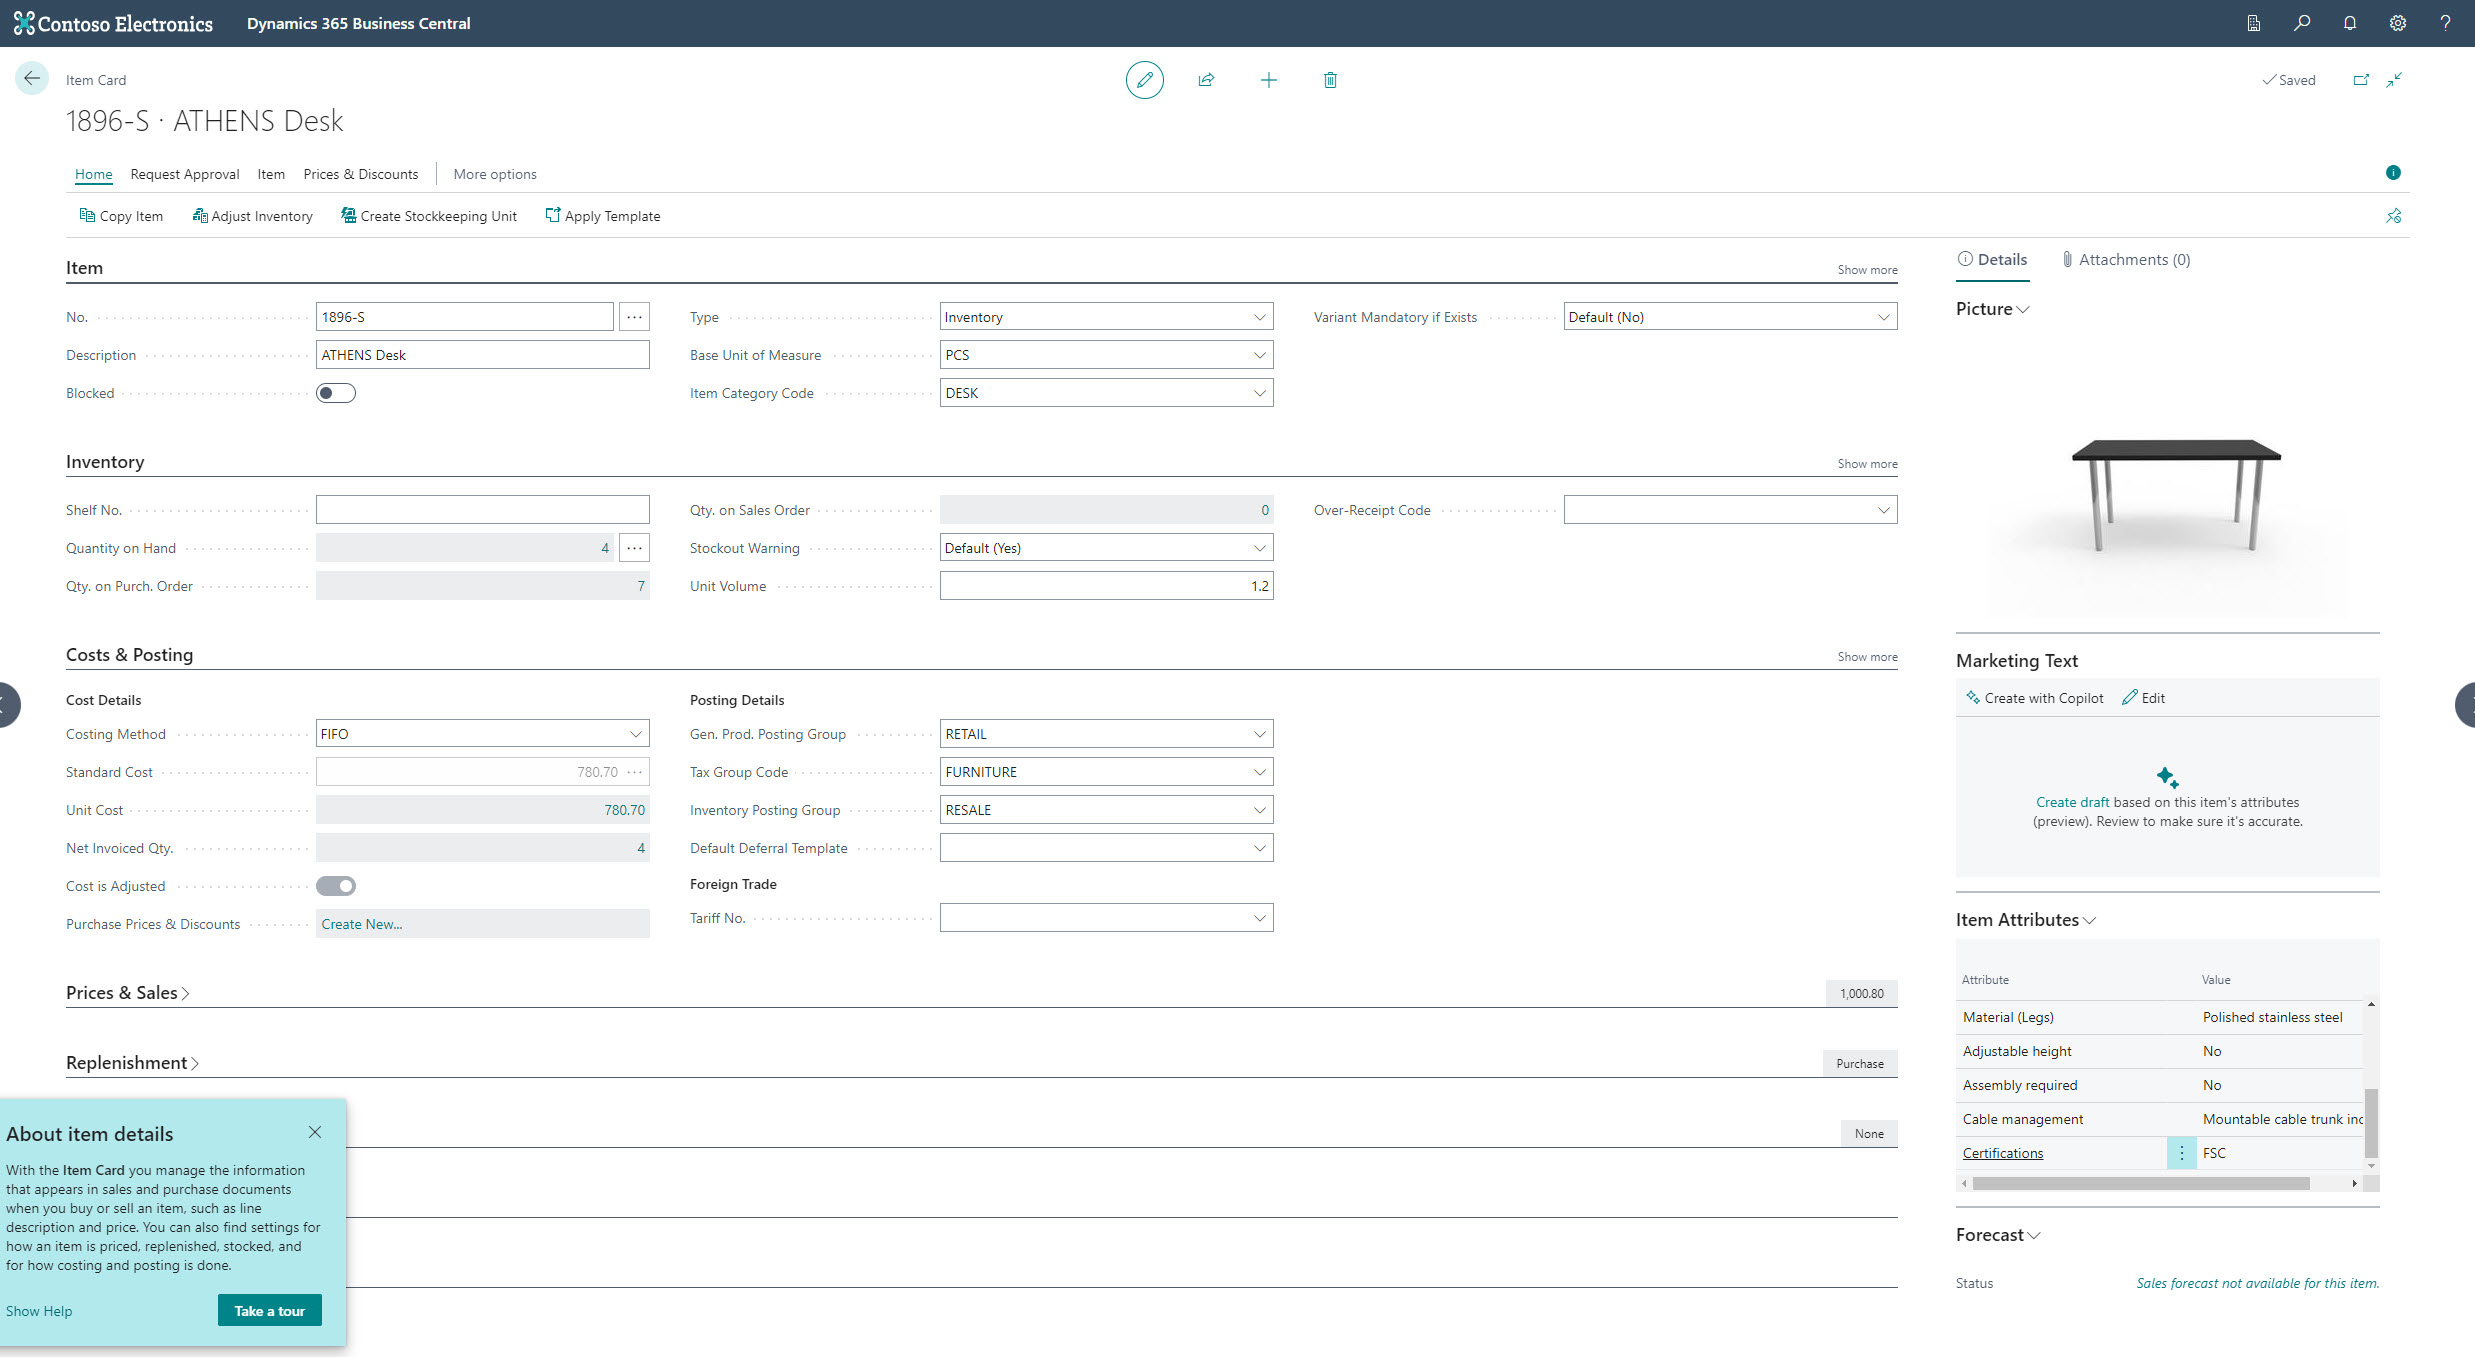Open the settings gear icon
The width and height of the screenshot is (2475, 1357).
[2398, 23]
